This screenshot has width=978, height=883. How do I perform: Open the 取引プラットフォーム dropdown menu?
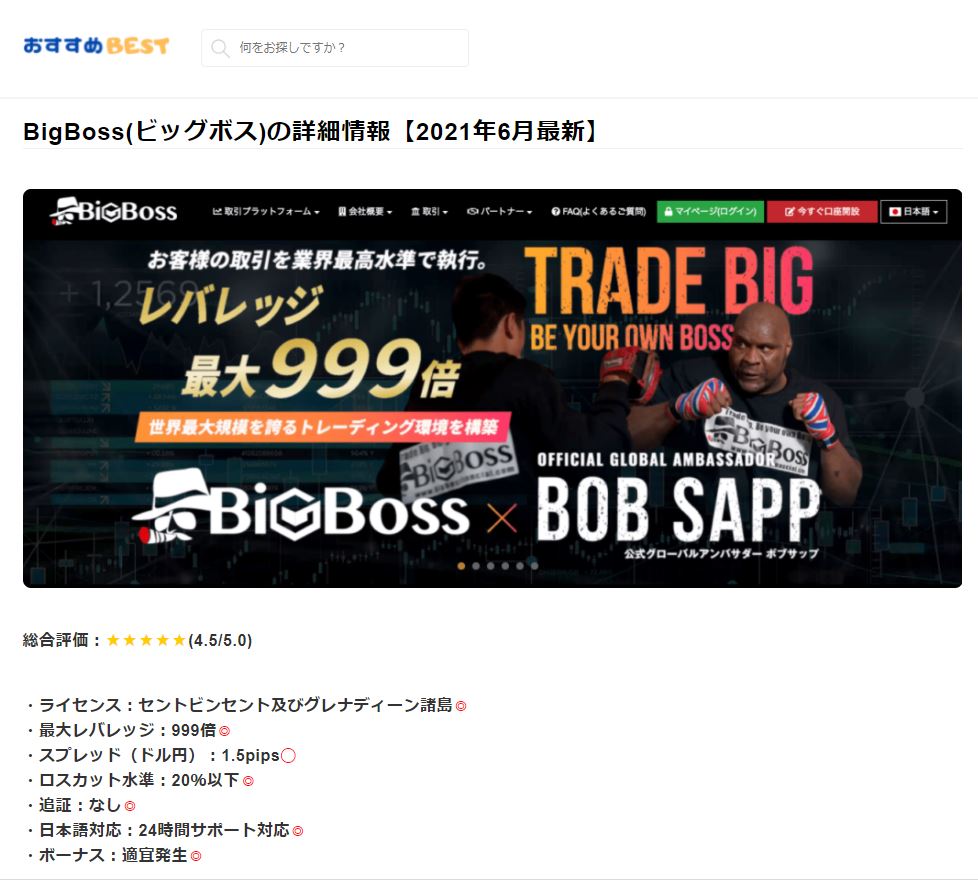point(266,211)
